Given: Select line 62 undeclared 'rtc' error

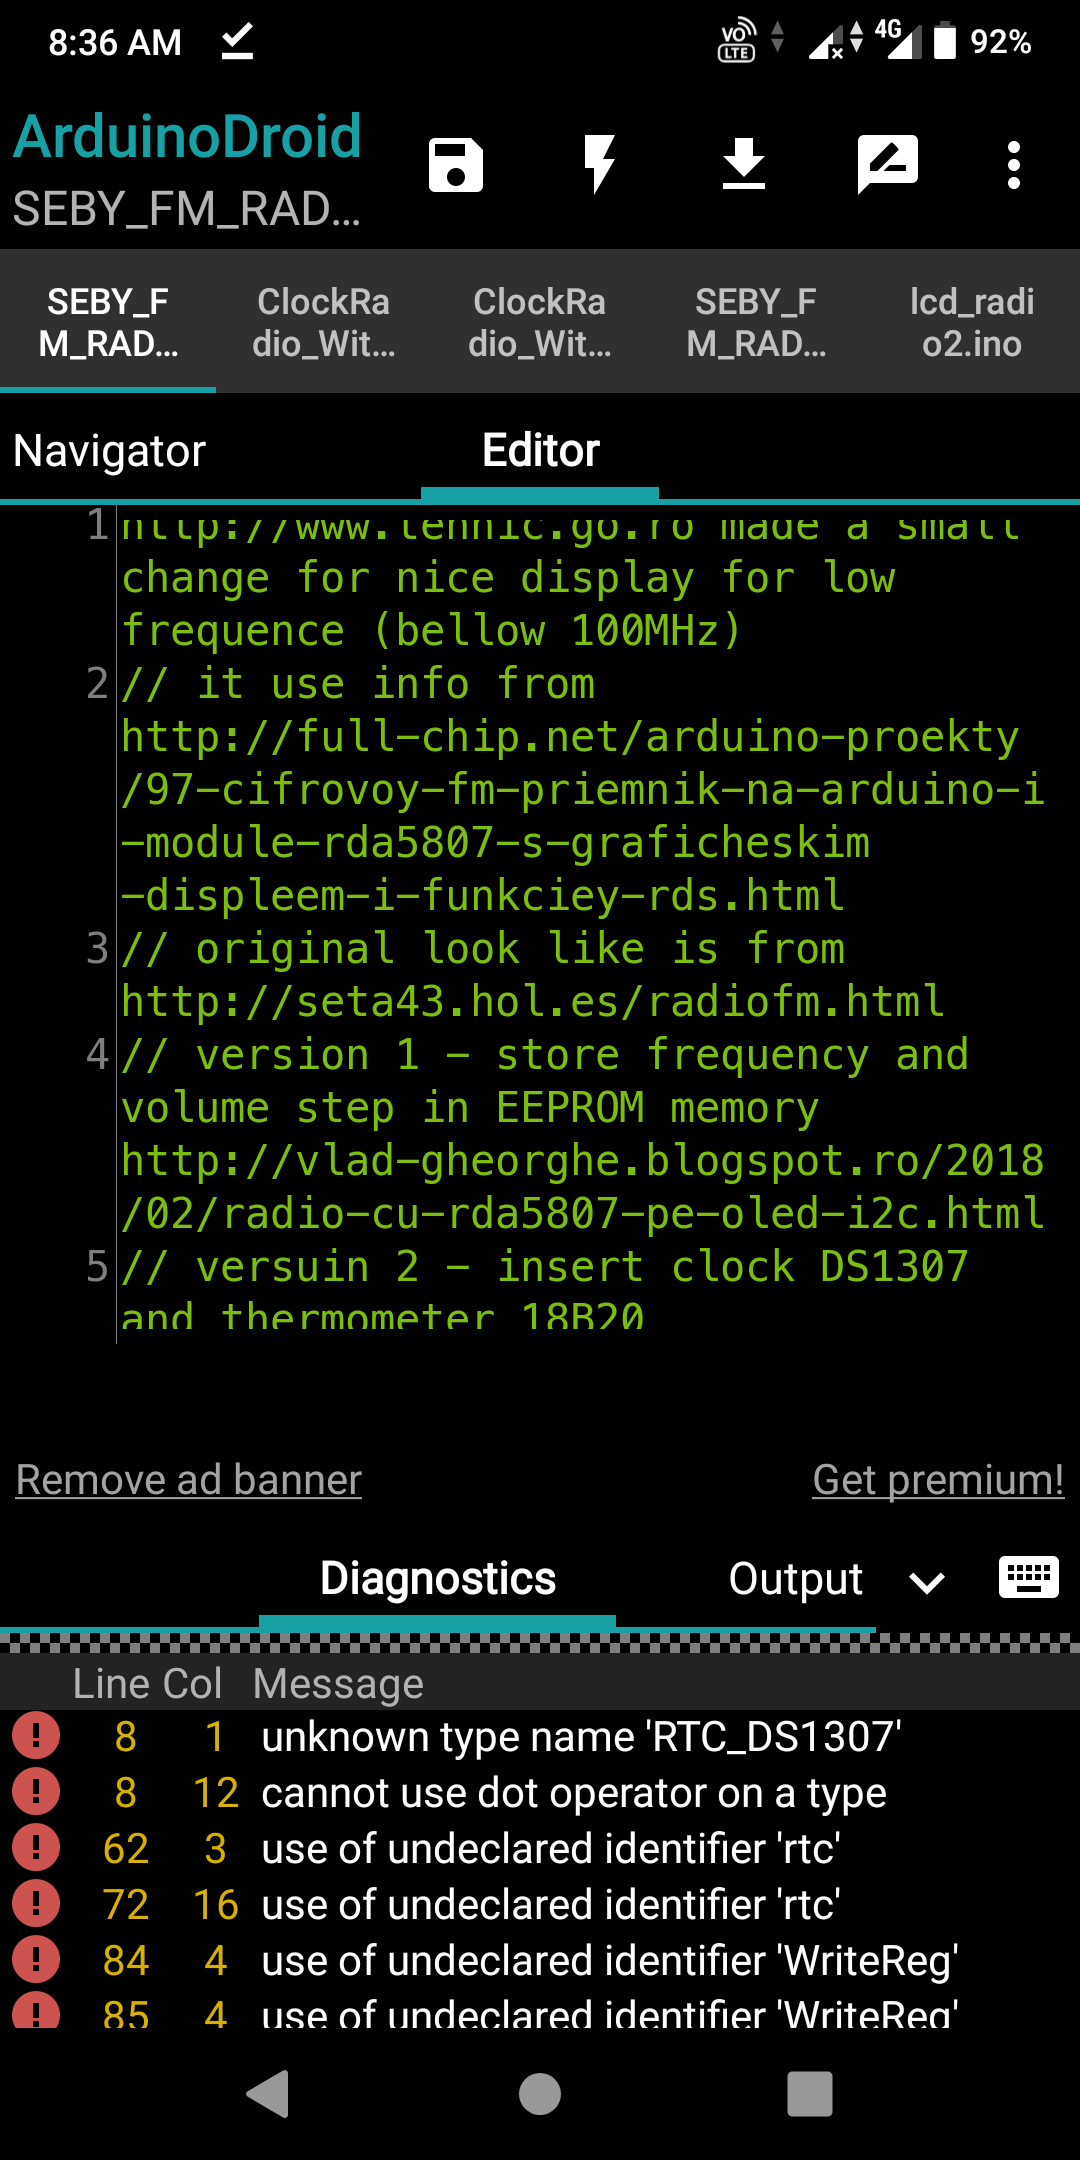Looking at the screenshot, I should point(550,1849).
